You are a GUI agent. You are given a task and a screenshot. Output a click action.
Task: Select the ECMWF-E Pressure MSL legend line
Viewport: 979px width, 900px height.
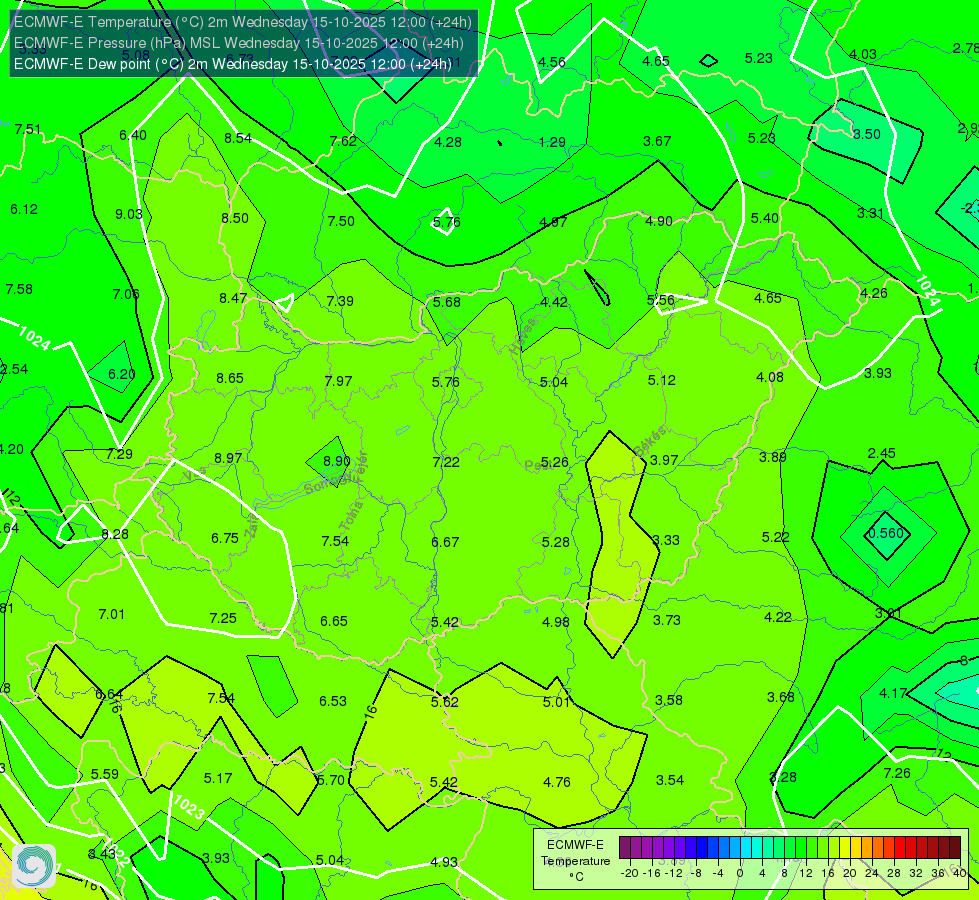(x=239, y=42)
